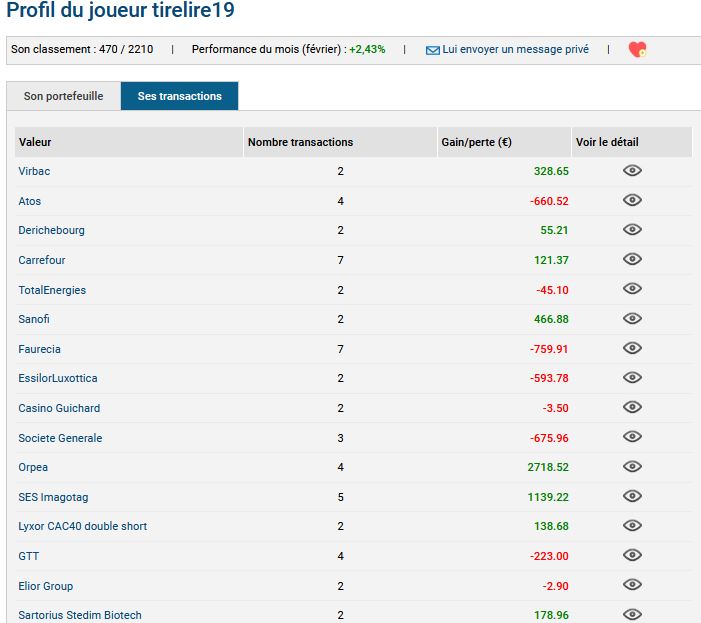
Task: Click the Sanofi gain value 466.88
Action: coord(551,319)
